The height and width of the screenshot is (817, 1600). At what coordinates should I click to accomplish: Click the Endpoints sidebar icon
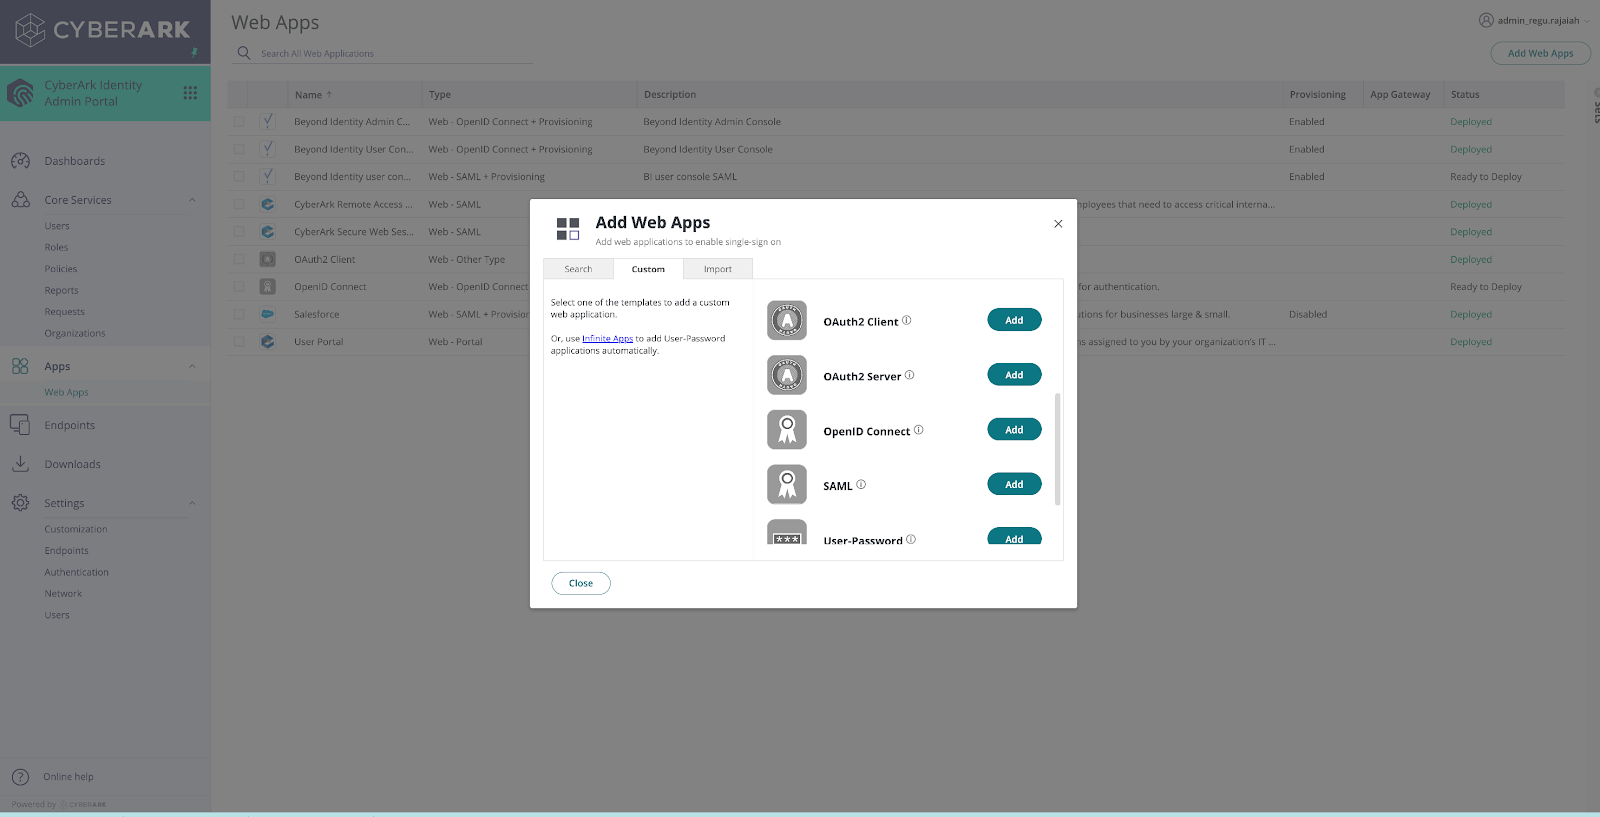coord(20,425)
